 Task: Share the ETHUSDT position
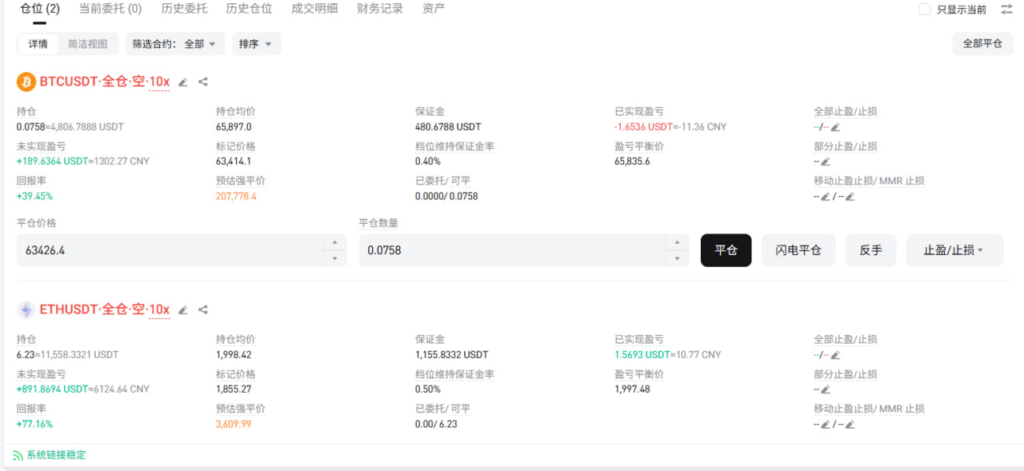203,310
